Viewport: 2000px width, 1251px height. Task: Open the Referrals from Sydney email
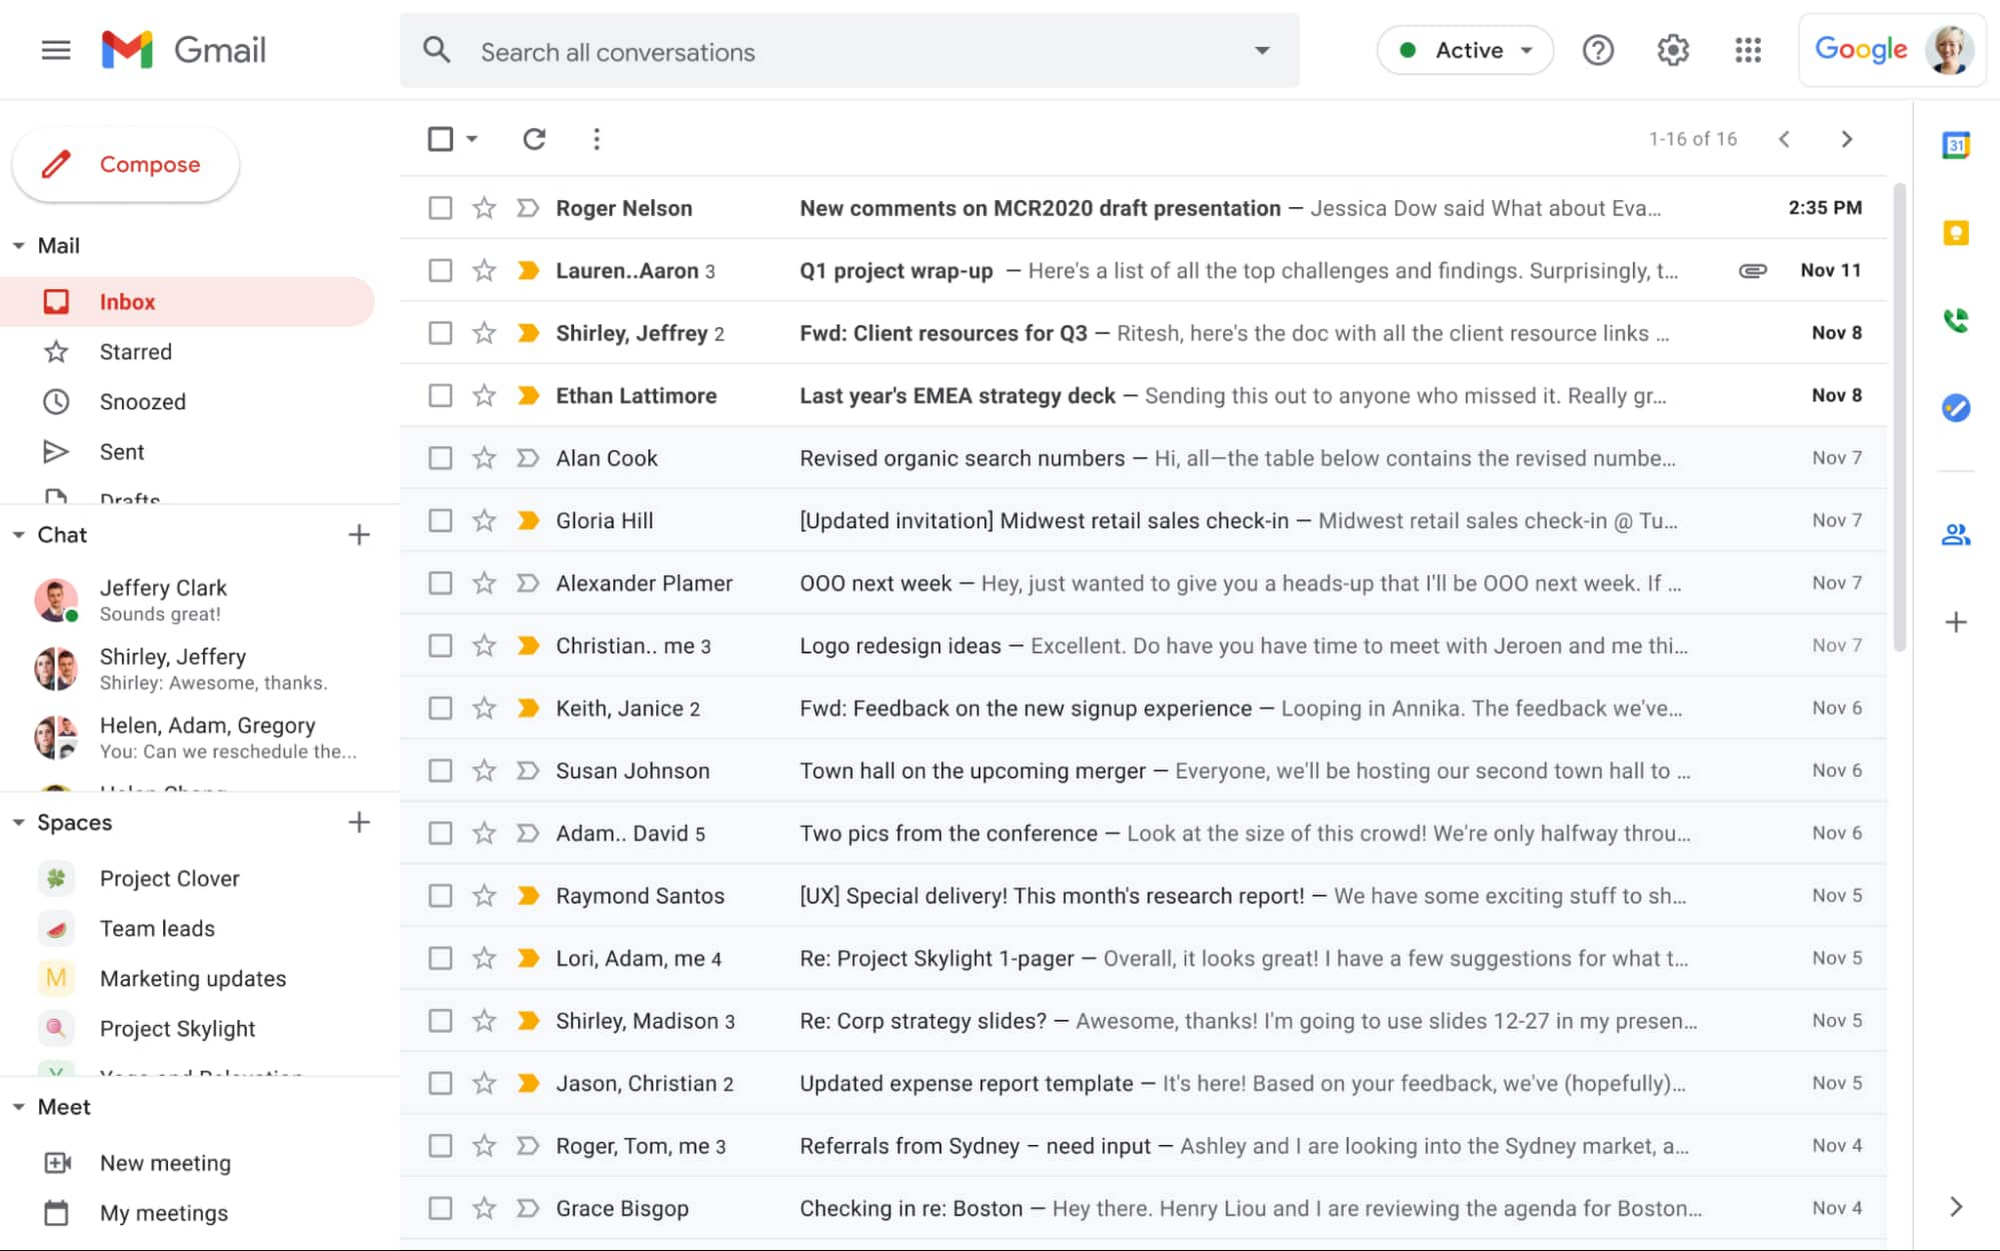point(1143,1146)
